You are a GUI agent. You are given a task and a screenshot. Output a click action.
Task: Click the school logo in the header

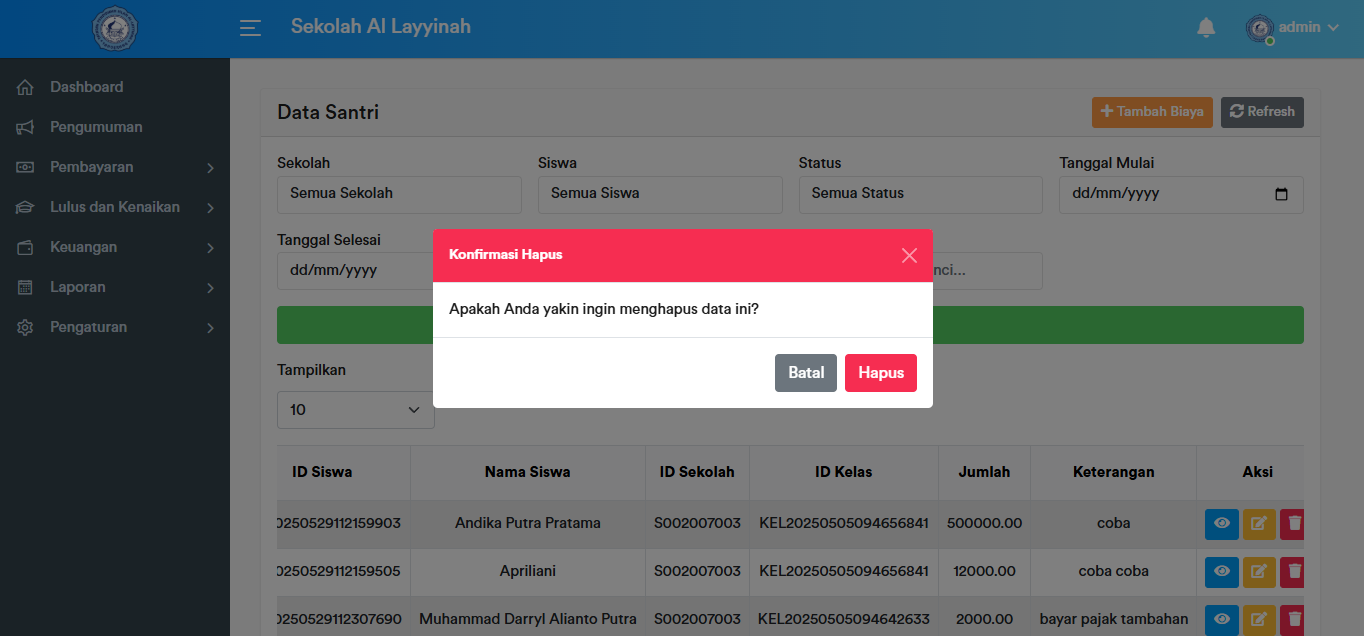pyautogui.click(x=115, y=29)
